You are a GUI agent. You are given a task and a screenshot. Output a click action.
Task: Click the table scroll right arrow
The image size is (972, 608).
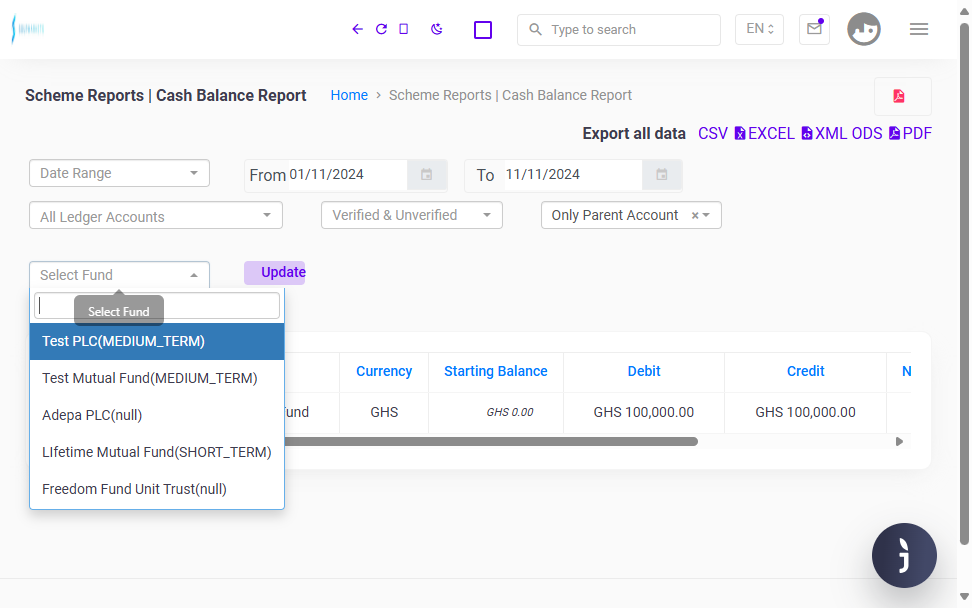[x=899, y=442]
